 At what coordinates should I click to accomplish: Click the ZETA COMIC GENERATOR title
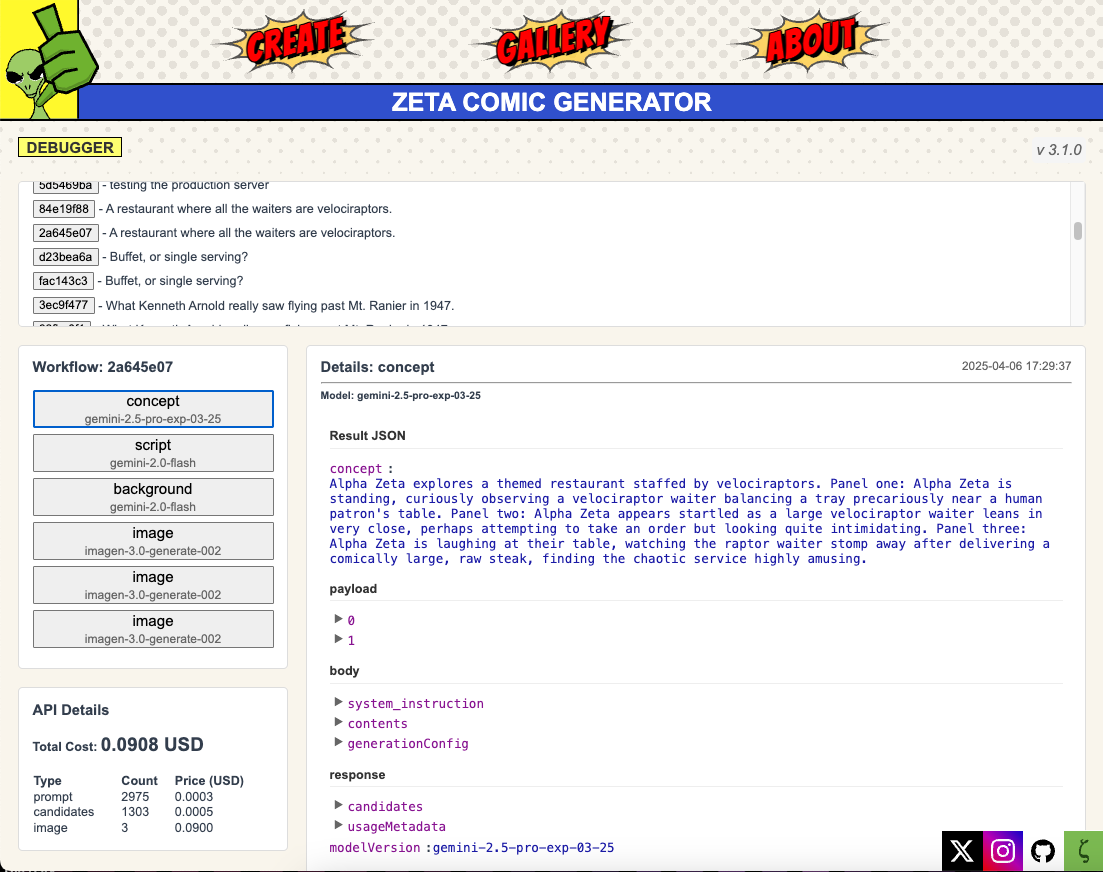[x=552, y=102]
